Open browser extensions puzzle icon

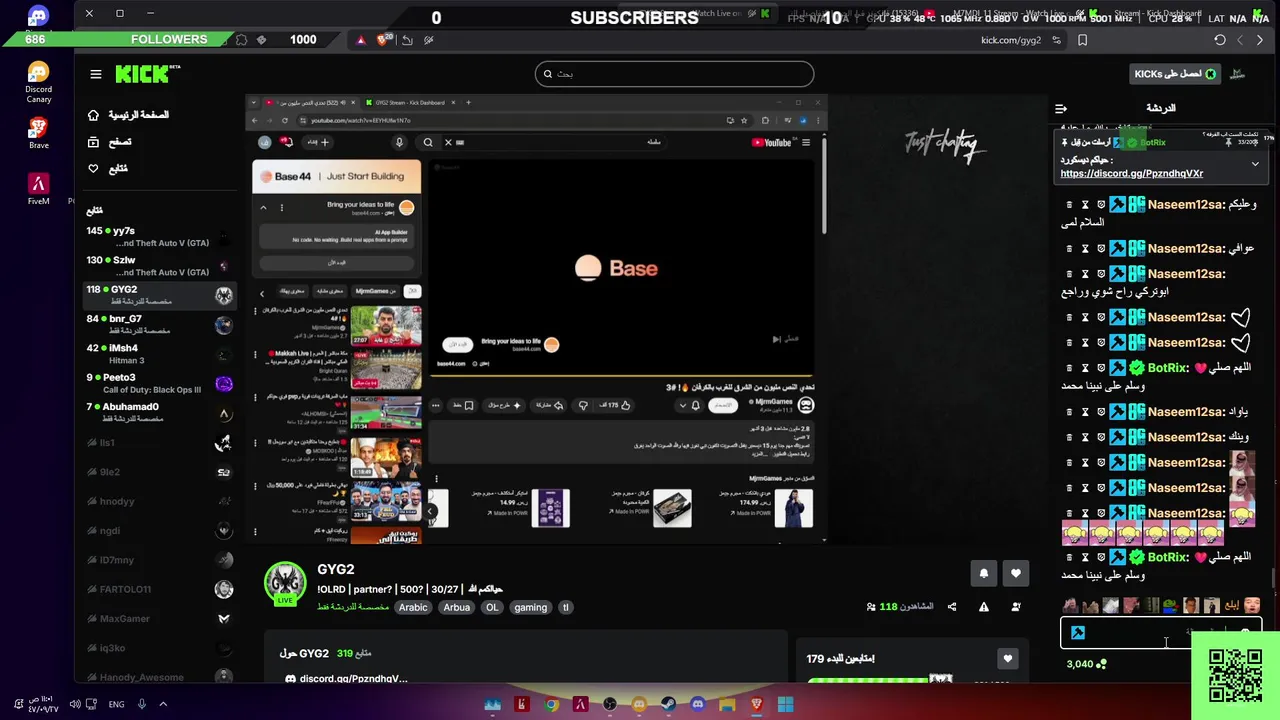click(240, 40)
